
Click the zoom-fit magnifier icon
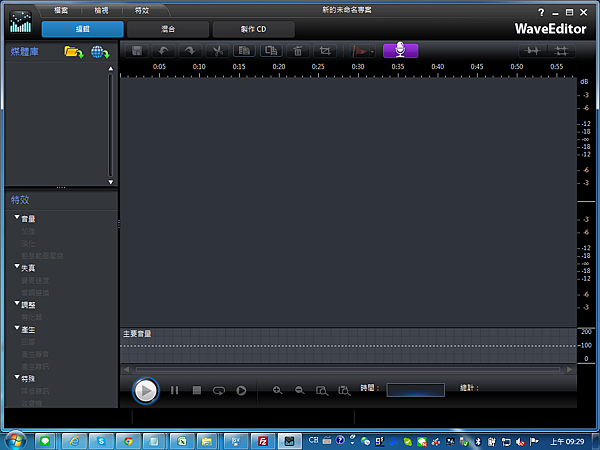pyautogui.click(x=344, y=391)
